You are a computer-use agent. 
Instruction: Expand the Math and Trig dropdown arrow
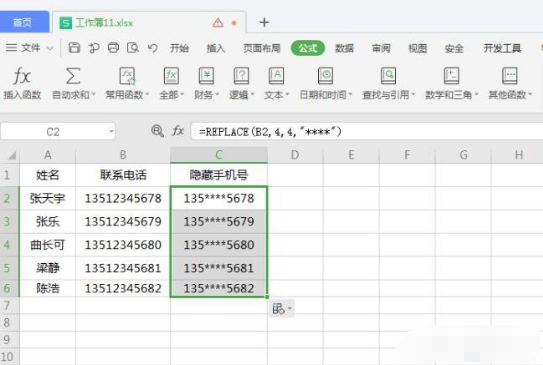coord(476,95)
